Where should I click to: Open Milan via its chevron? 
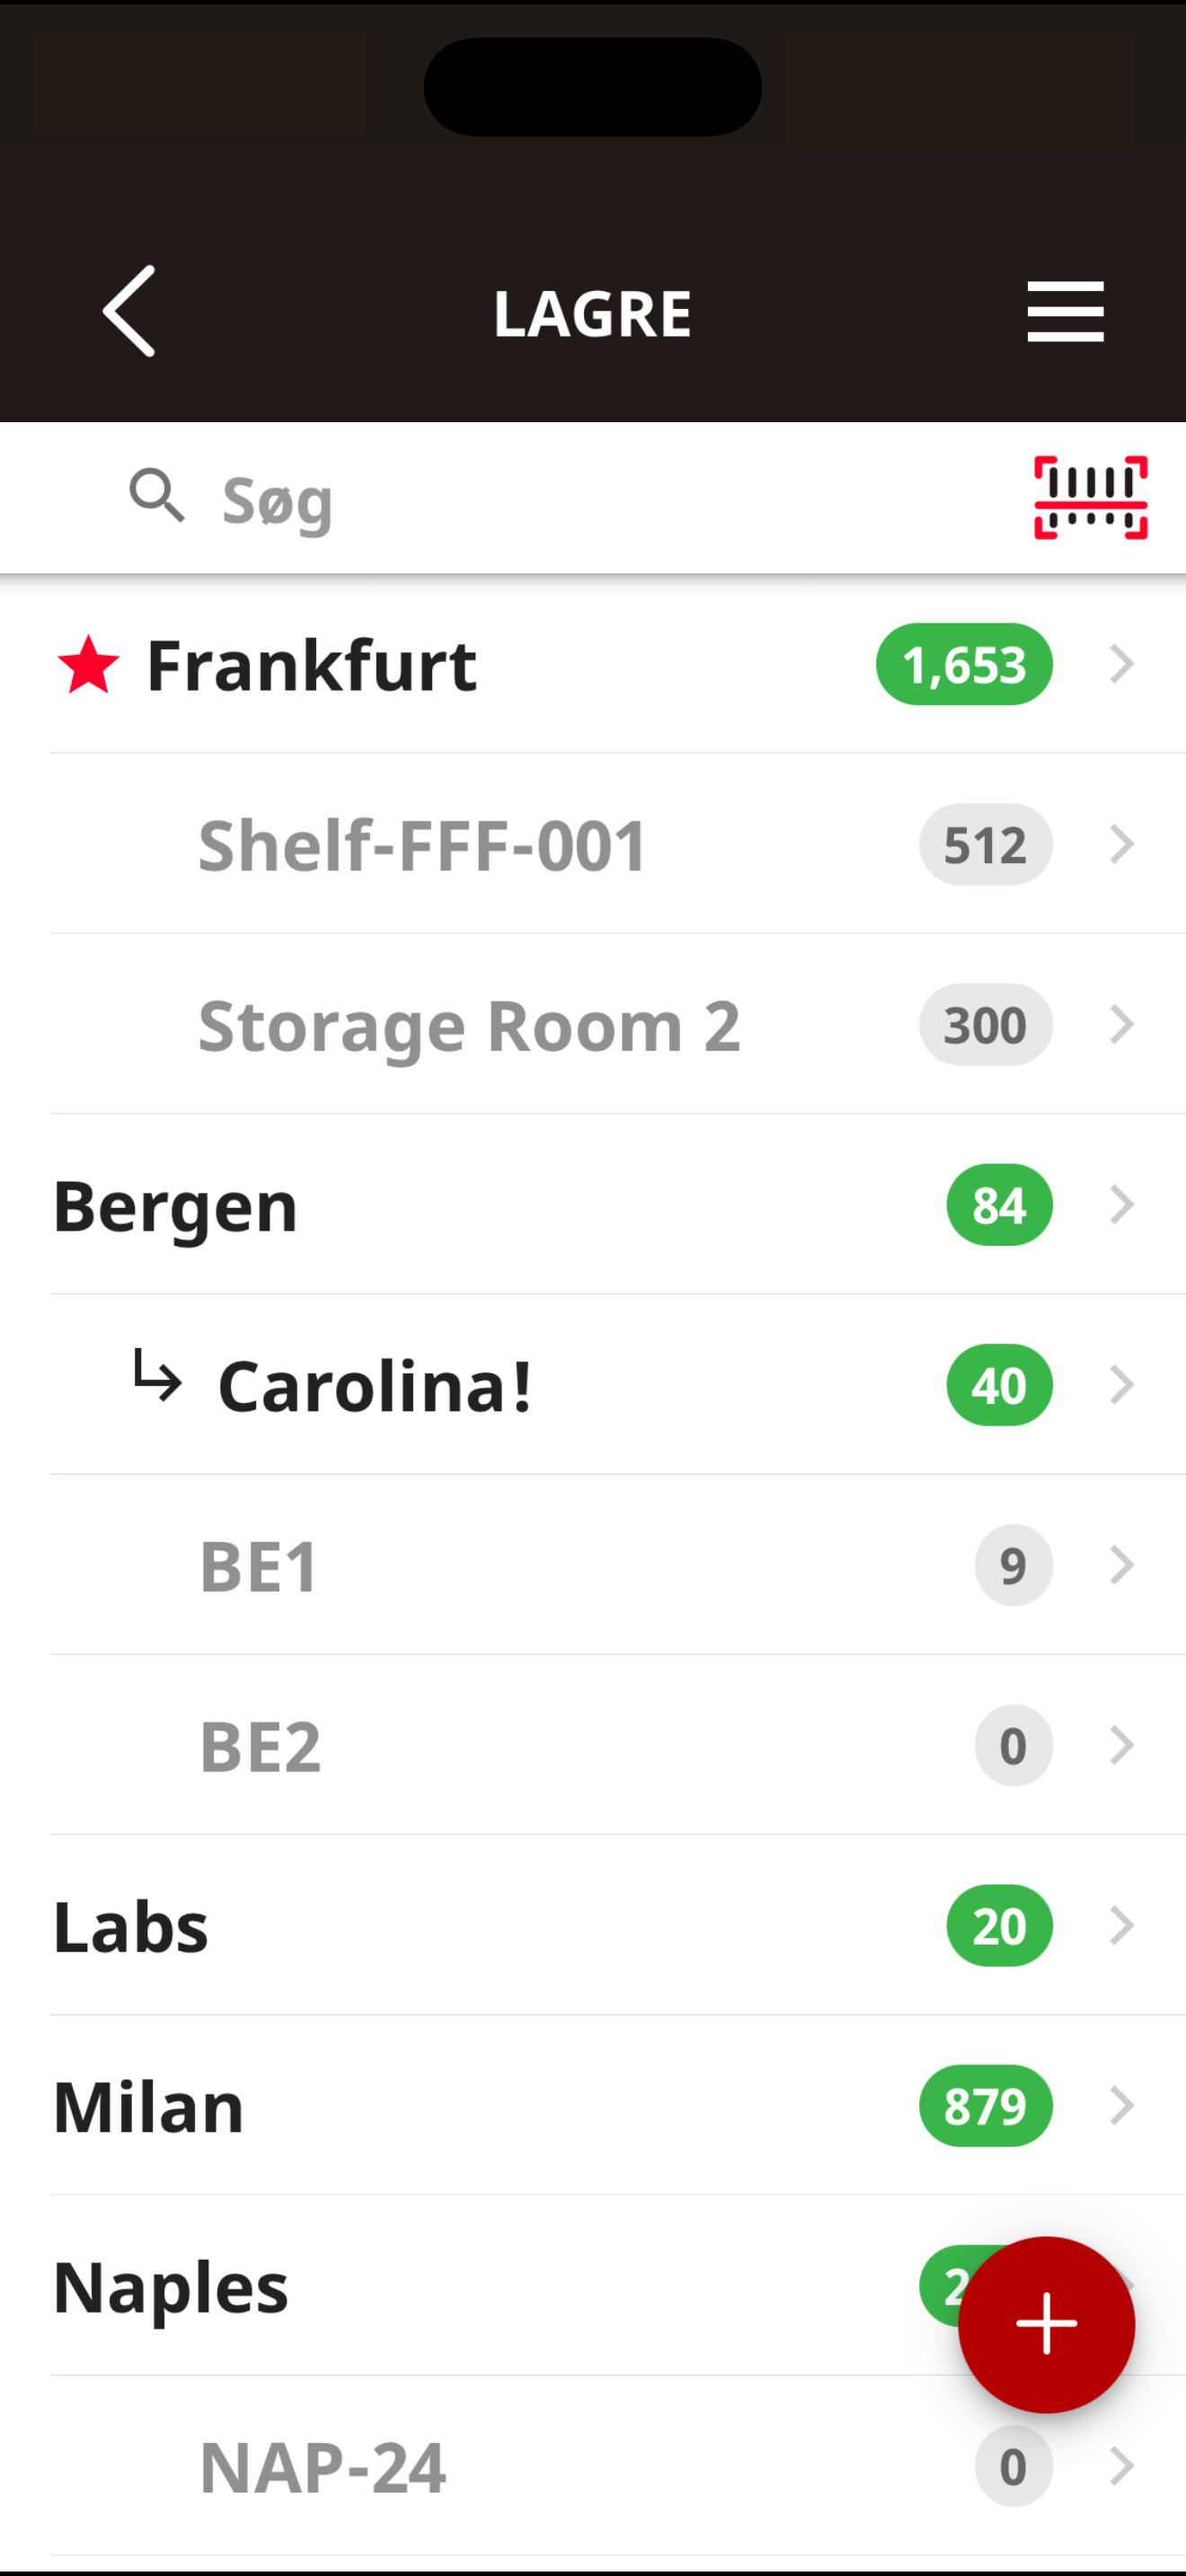tap(1122, 2106)
